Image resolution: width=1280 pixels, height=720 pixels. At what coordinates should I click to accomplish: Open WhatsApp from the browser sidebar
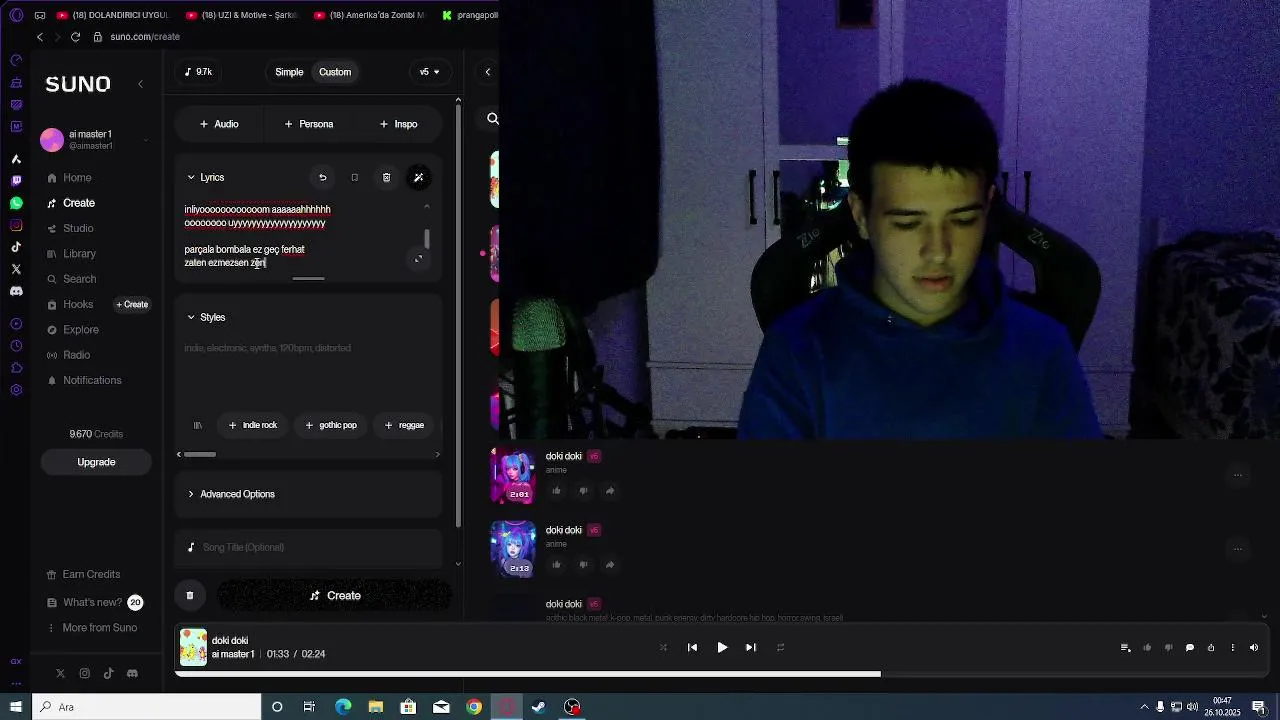pos(16,203)
